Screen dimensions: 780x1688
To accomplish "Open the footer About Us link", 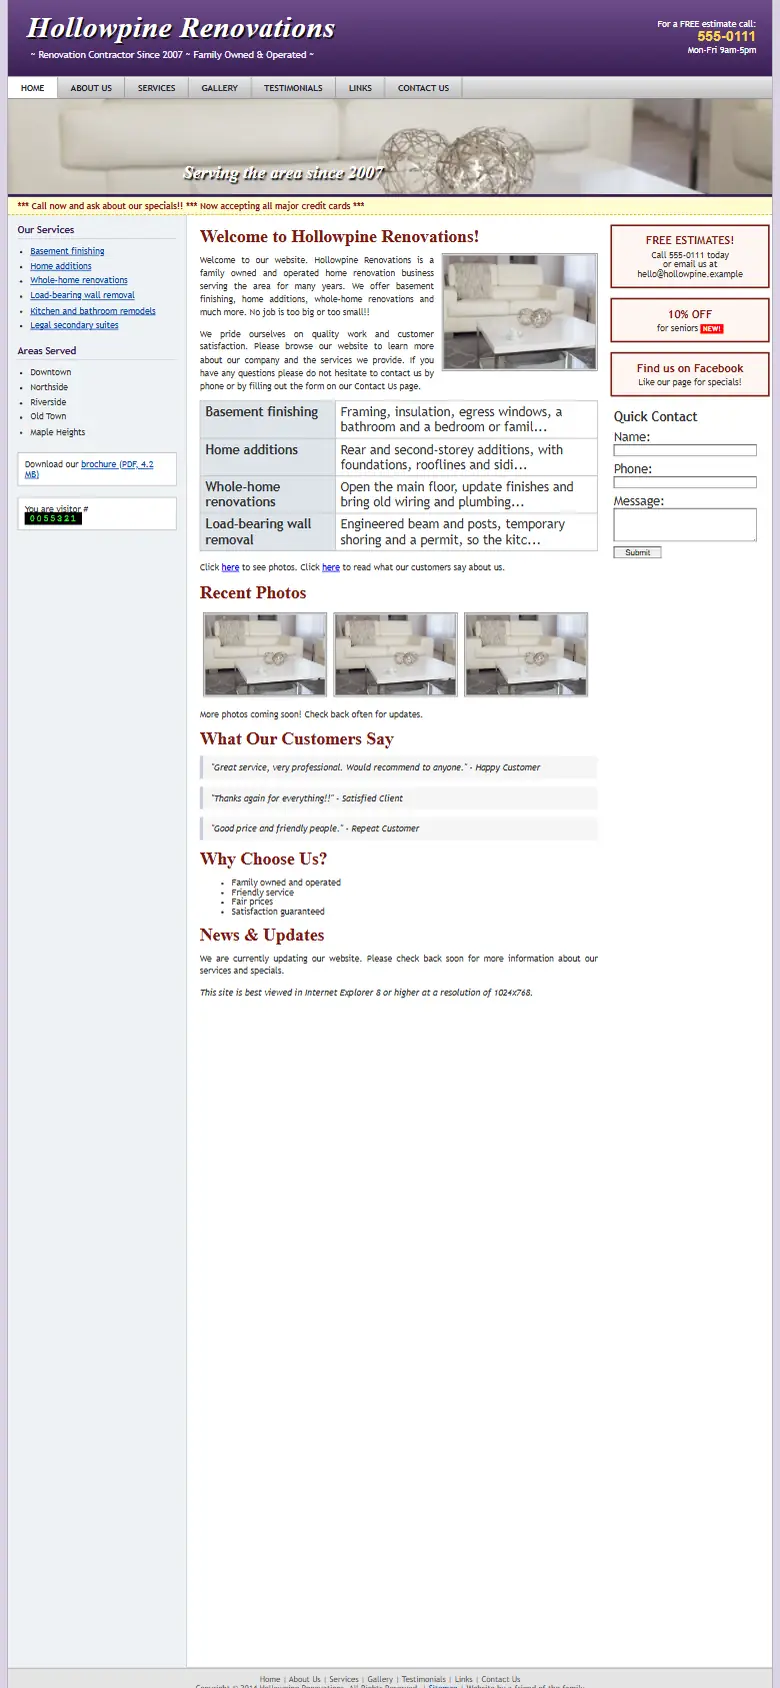I will pos(305,1679).
